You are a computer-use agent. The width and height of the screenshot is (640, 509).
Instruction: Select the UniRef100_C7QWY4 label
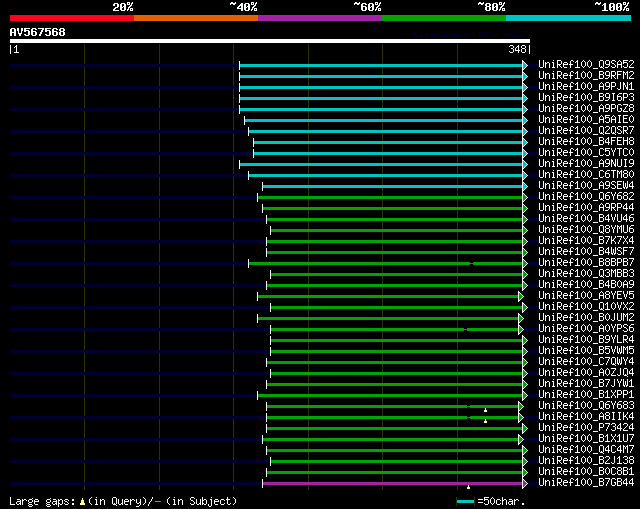(x=586, y=362)
